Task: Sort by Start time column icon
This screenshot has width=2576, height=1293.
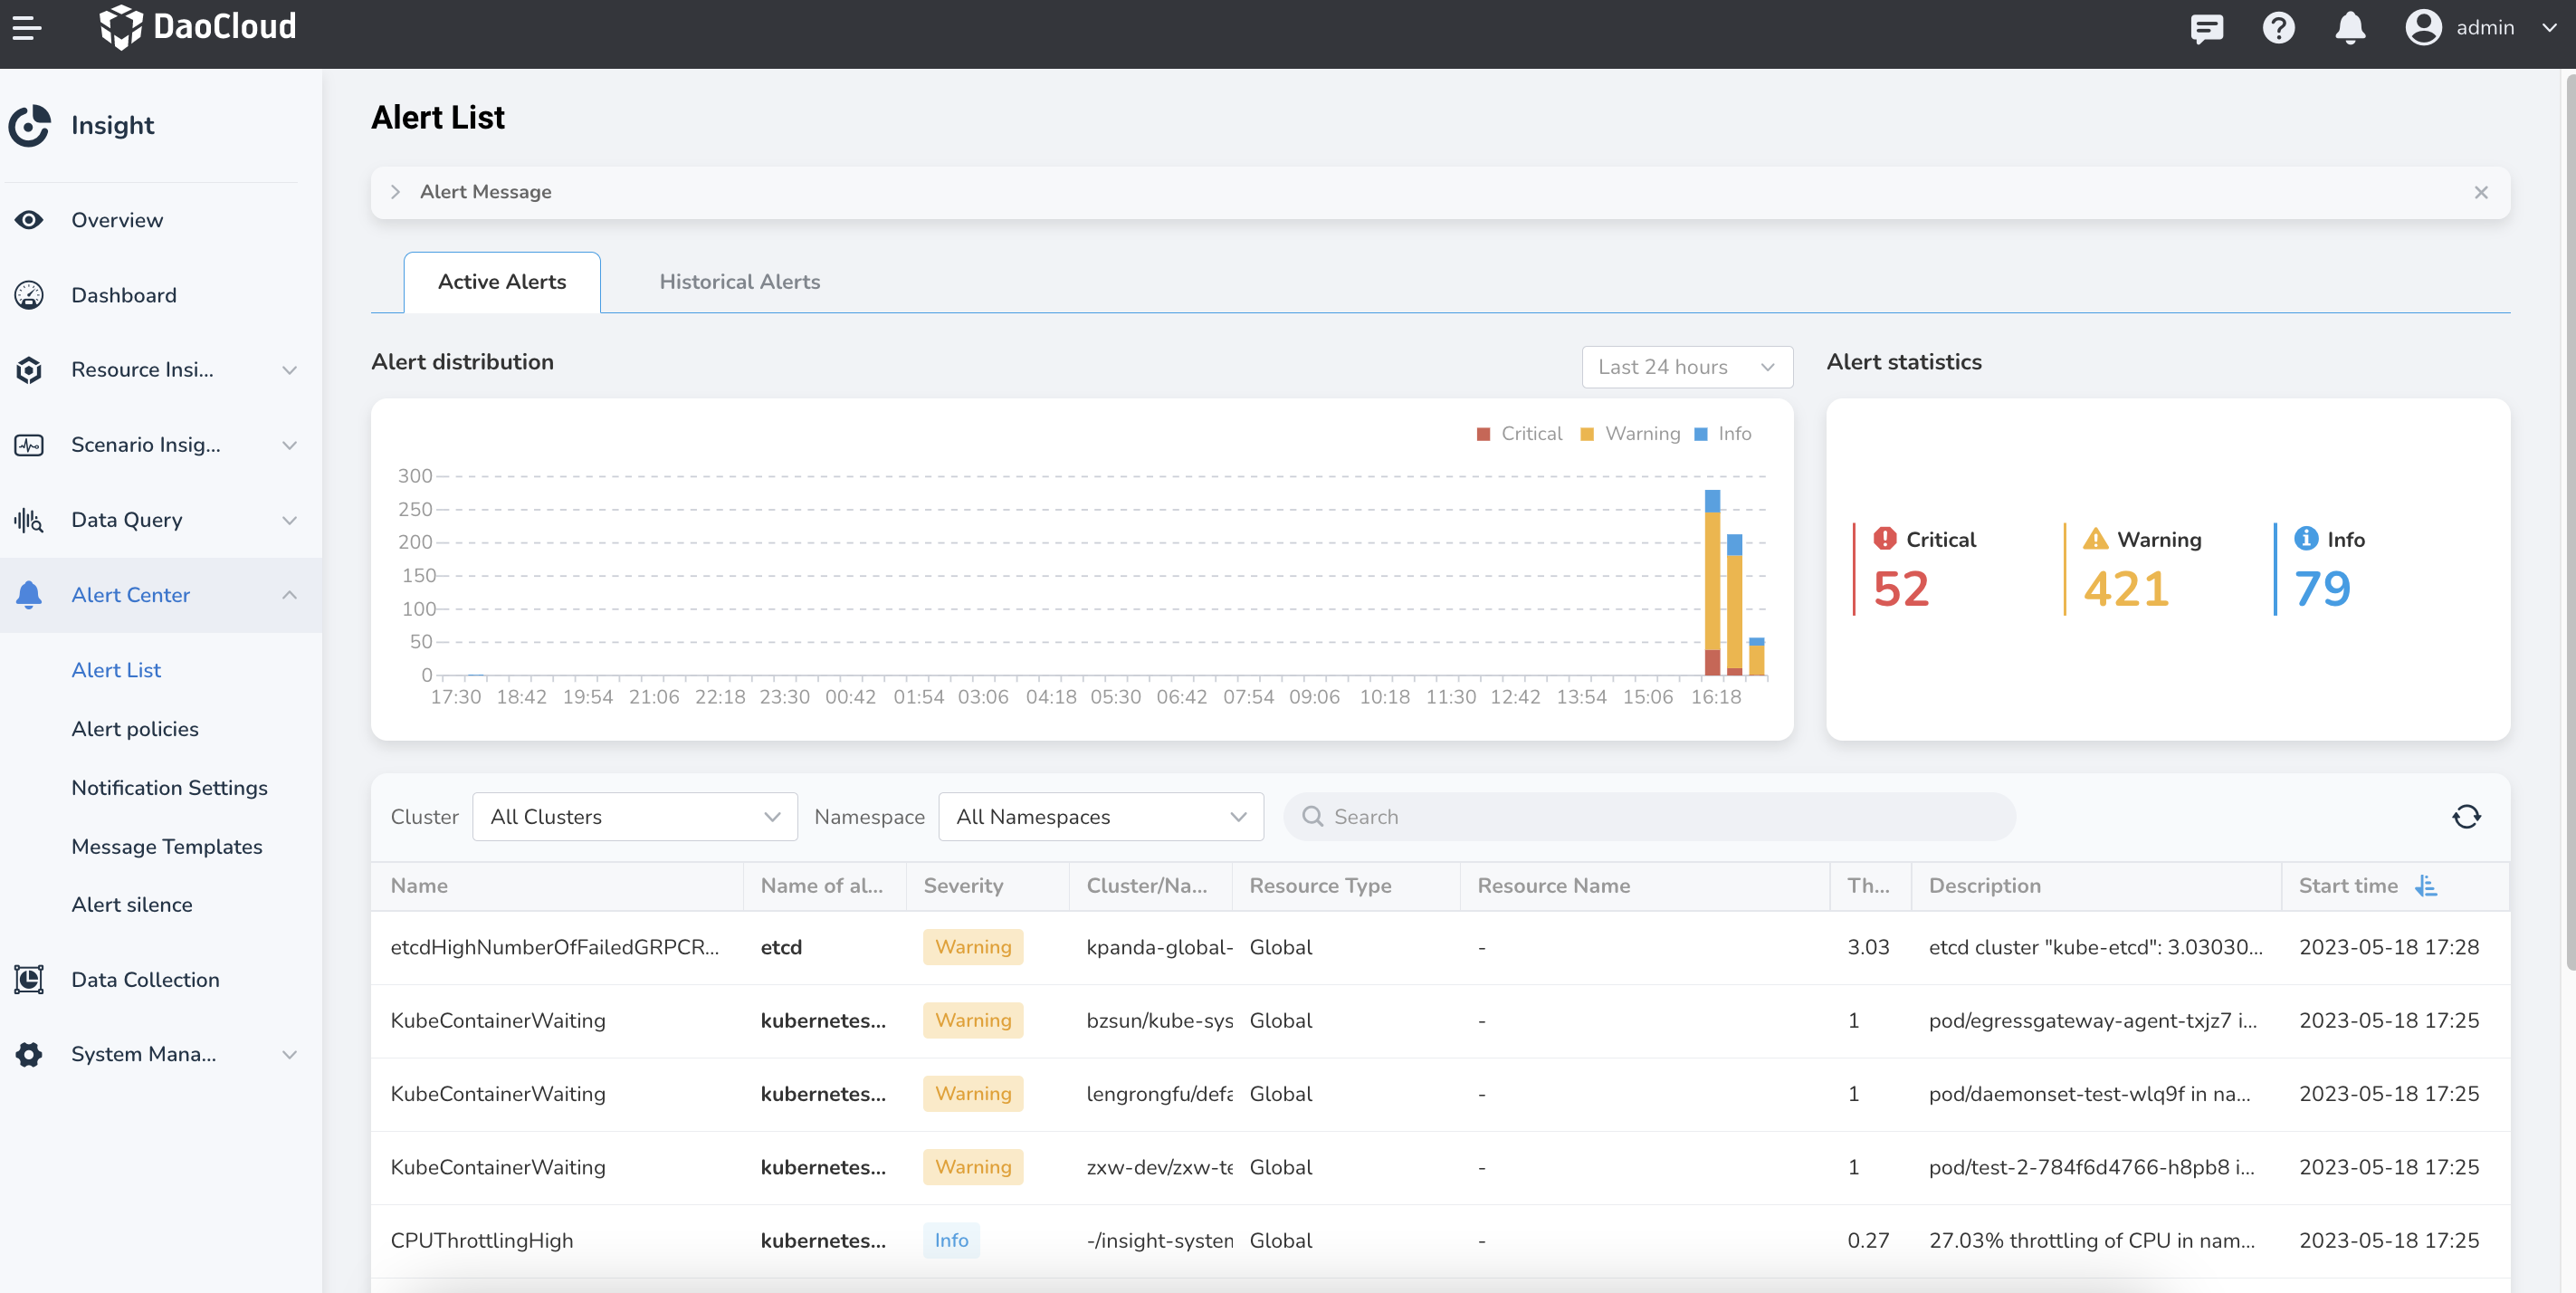Action: click(2425, 886)
